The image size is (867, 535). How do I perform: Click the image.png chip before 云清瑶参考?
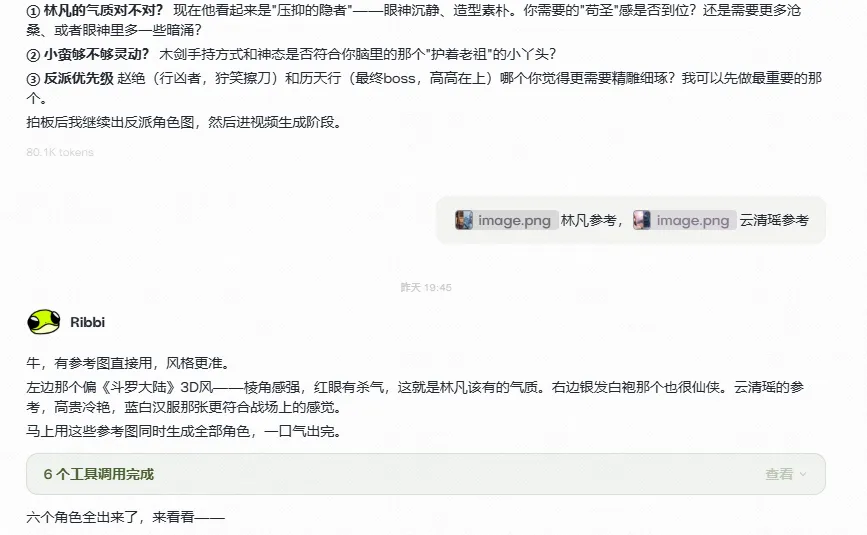685,220
